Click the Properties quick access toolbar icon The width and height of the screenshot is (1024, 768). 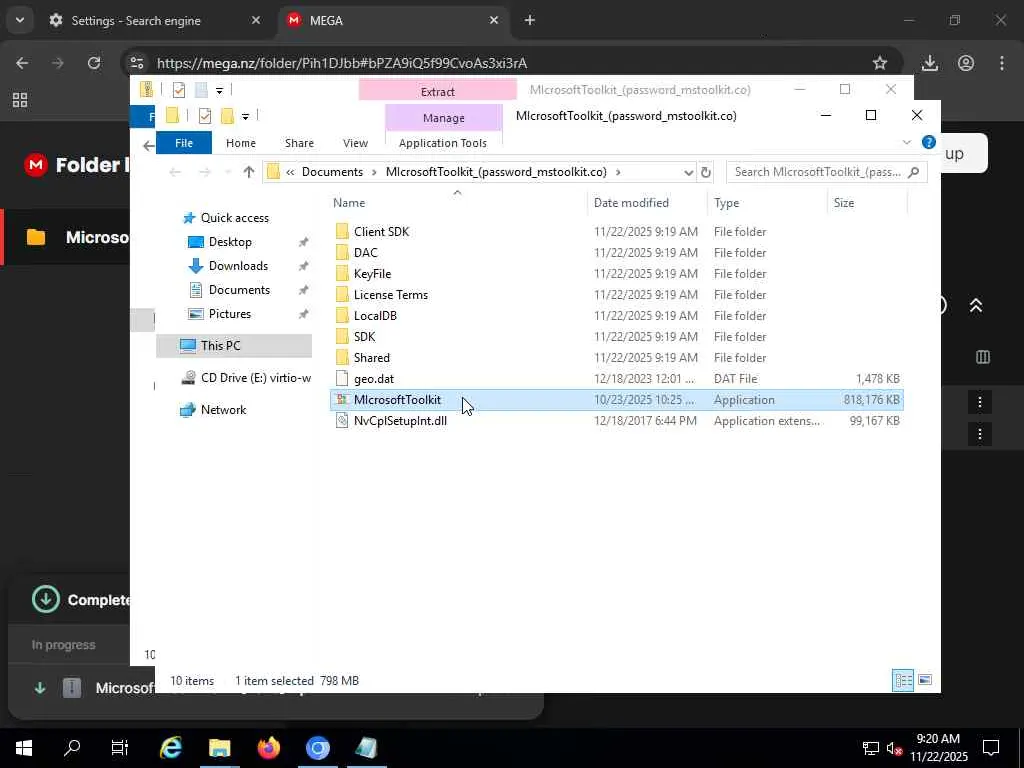point(204,116)
